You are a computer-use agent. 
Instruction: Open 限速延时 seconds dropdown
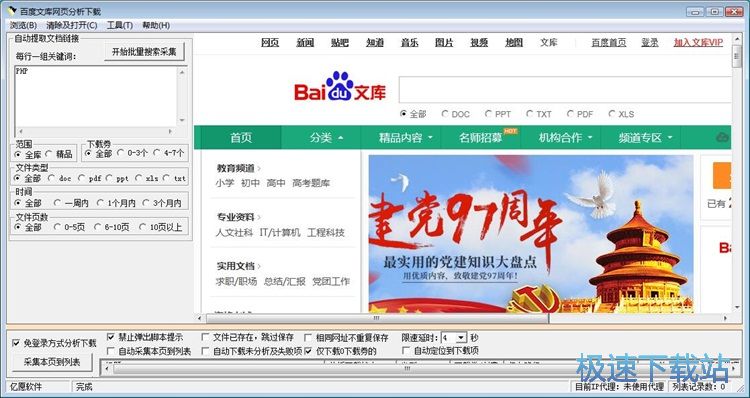click(461, 338)
